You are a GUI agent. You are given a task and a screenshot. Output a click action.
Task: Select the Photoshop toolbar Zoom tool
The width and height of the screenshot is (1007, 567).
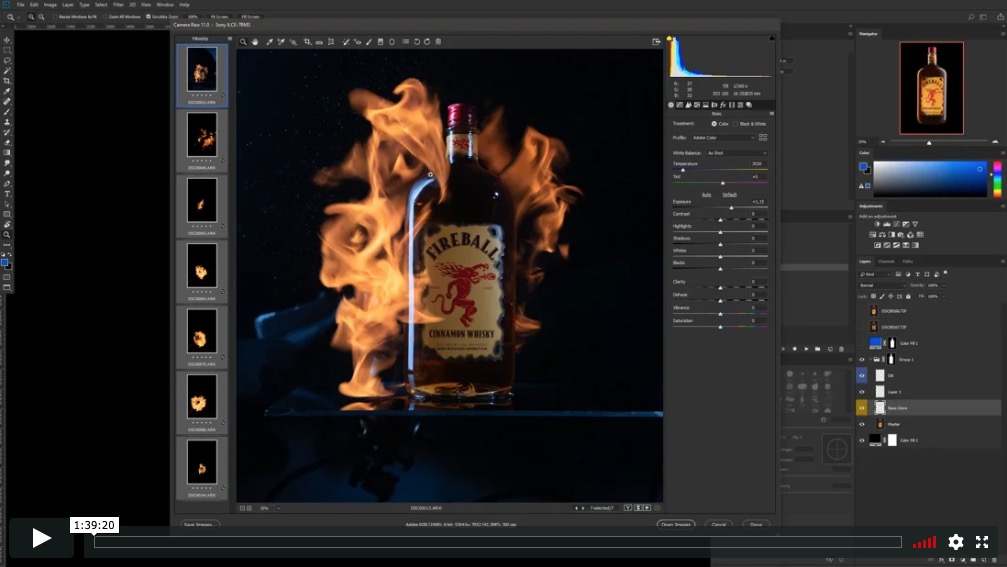[x=7, y=235]
